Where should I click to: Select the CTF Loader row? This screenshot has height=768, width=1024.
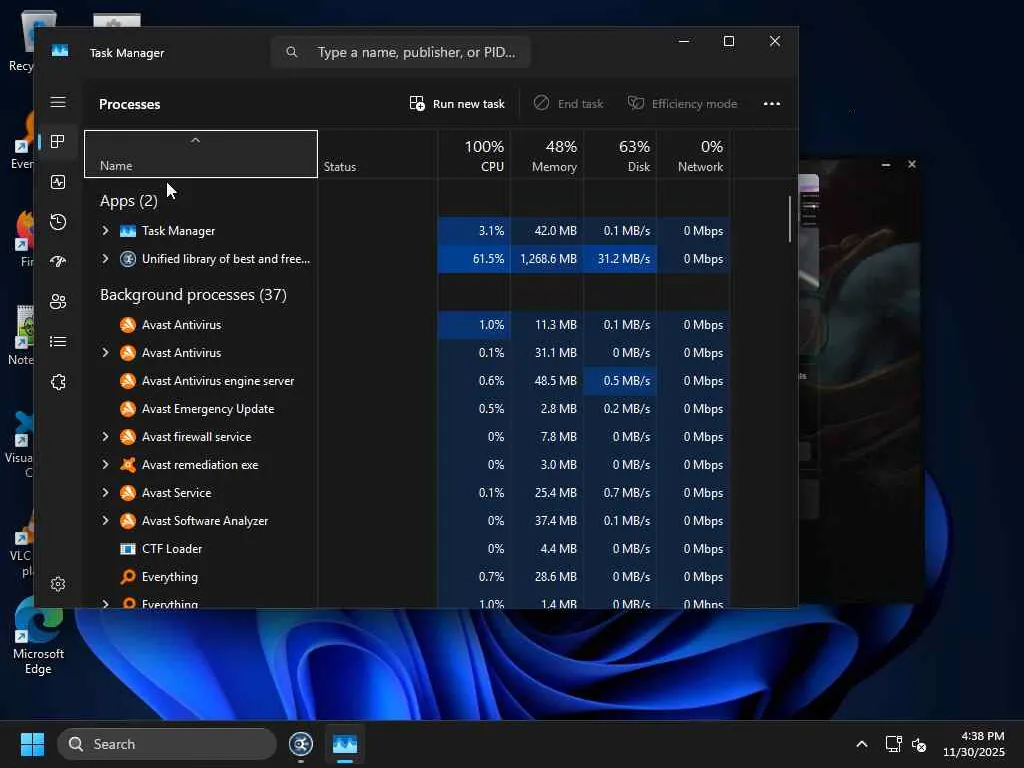408,549
